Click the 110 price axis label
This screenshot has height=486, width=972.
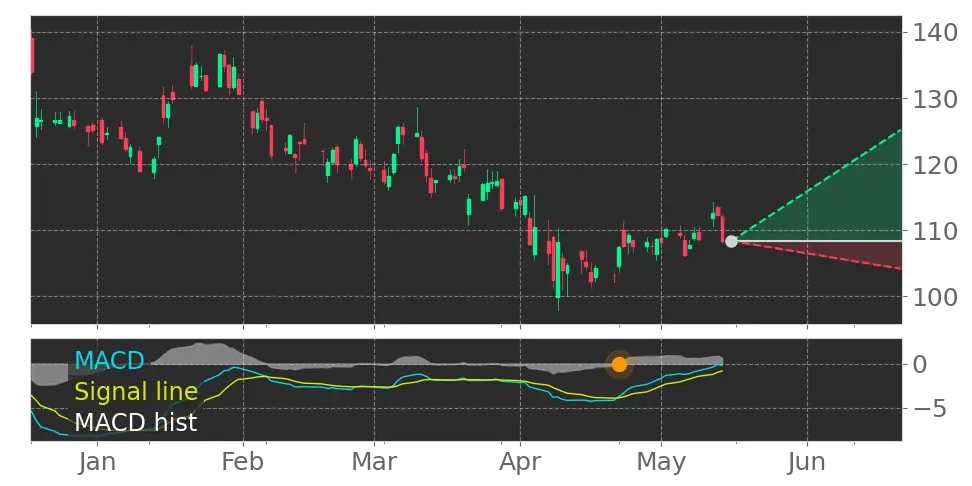(935, 231)
